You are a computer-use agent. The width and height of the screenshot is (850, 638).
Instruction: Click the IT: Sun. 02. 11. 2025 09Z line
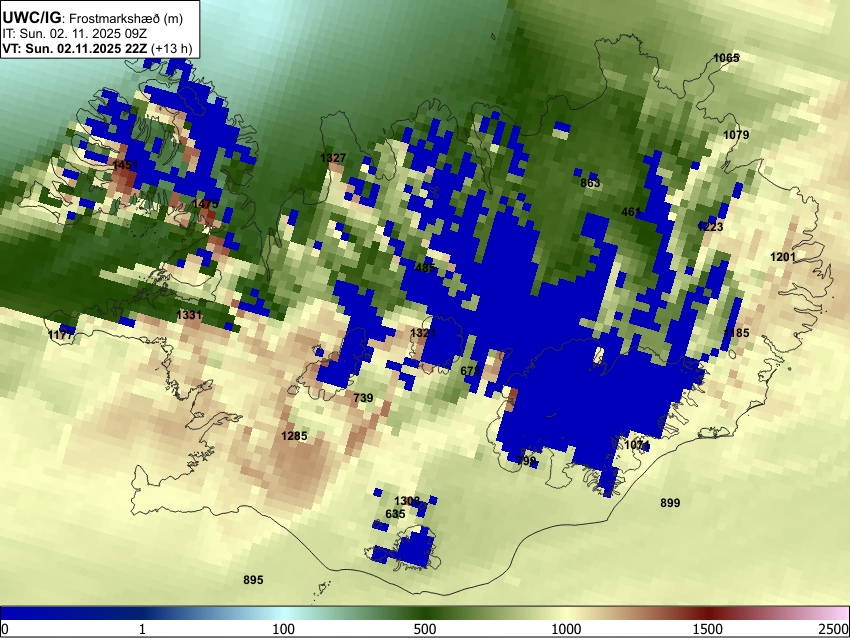74,33
